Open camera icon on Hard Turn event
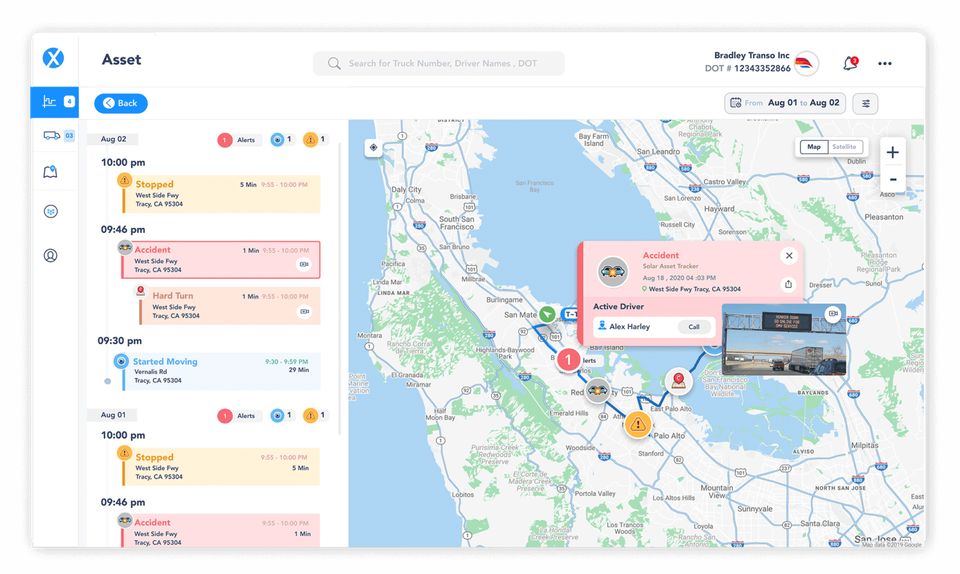 [x=304, y=311]
